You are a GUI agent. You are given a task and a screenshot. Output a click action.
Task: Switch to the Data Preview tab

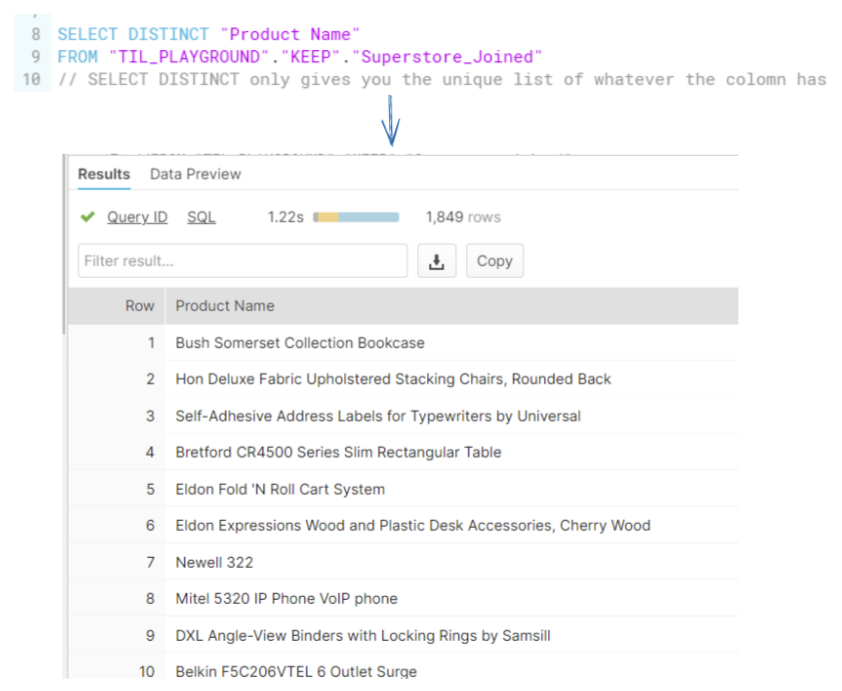195,174
